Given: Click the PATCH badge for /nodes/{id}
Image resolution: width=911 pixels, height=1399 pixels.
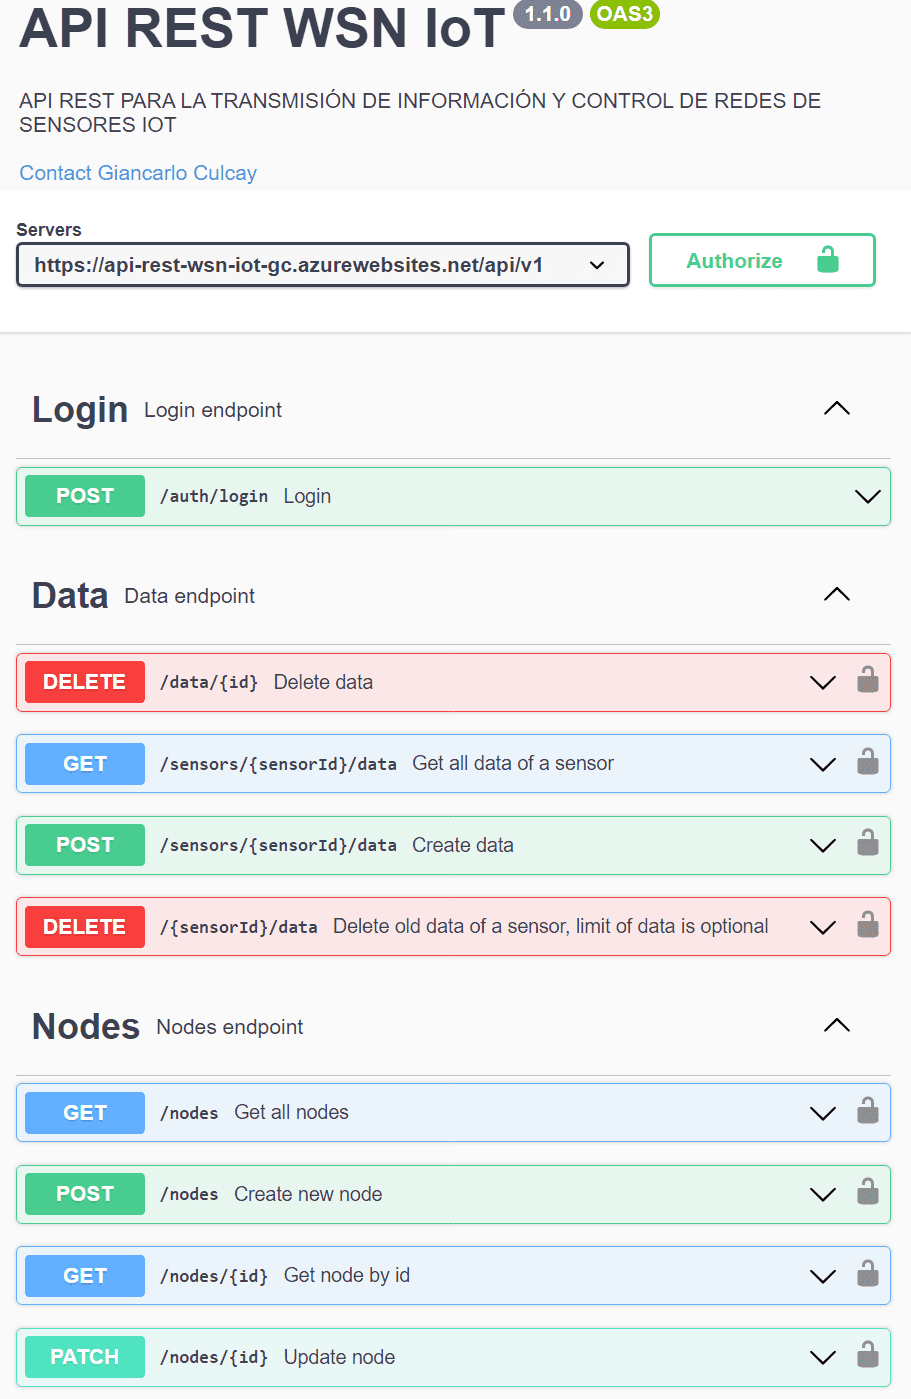Looking at the screenshot, I should tap(85, 1357).
